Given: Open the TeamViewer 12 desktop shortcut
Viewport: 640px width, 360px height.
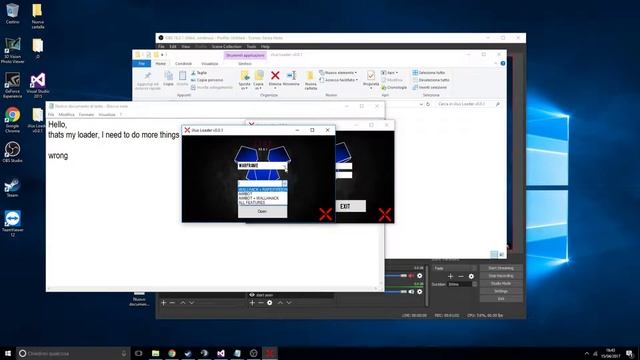Looking at the screenshot, I should 12,223.
